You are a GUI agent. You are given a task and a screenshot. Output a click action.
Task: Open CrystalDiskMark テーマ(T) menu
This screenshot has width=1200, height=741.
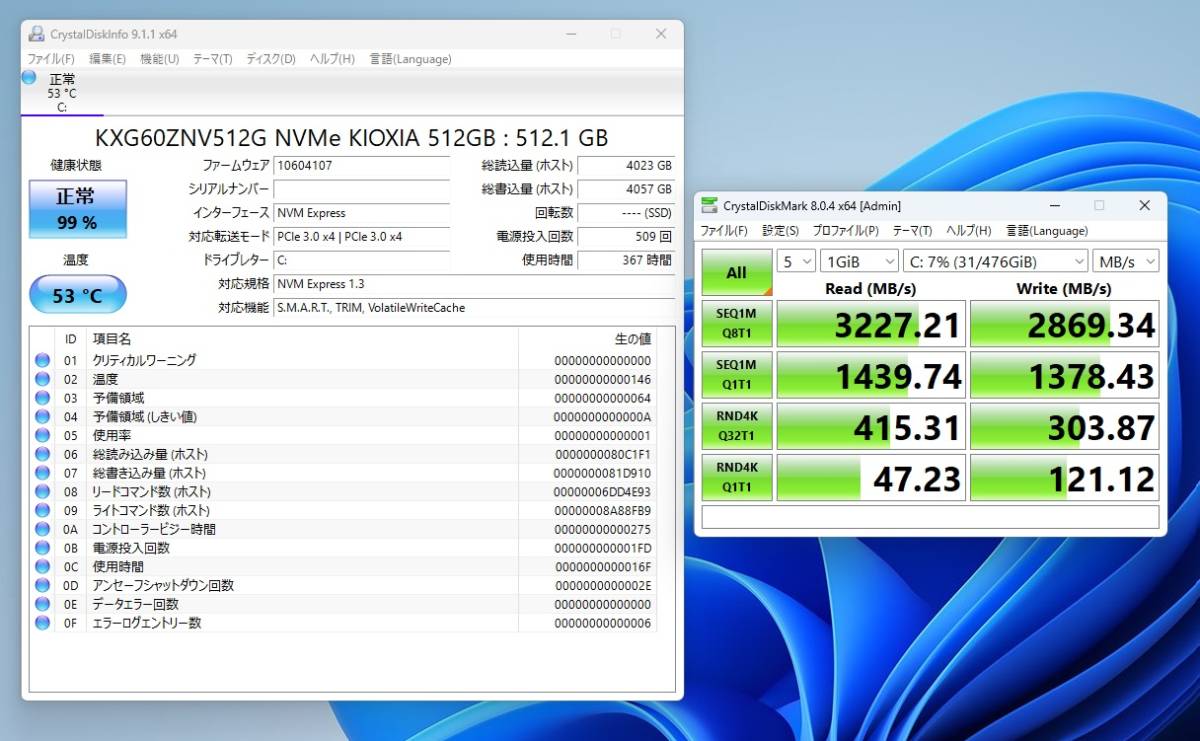pos(912,231)
